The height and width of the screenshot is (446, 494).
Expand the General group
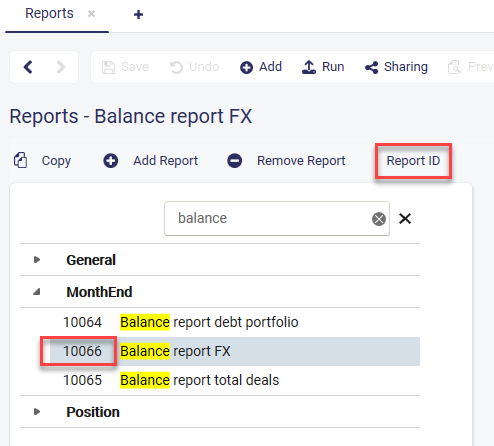37,260
